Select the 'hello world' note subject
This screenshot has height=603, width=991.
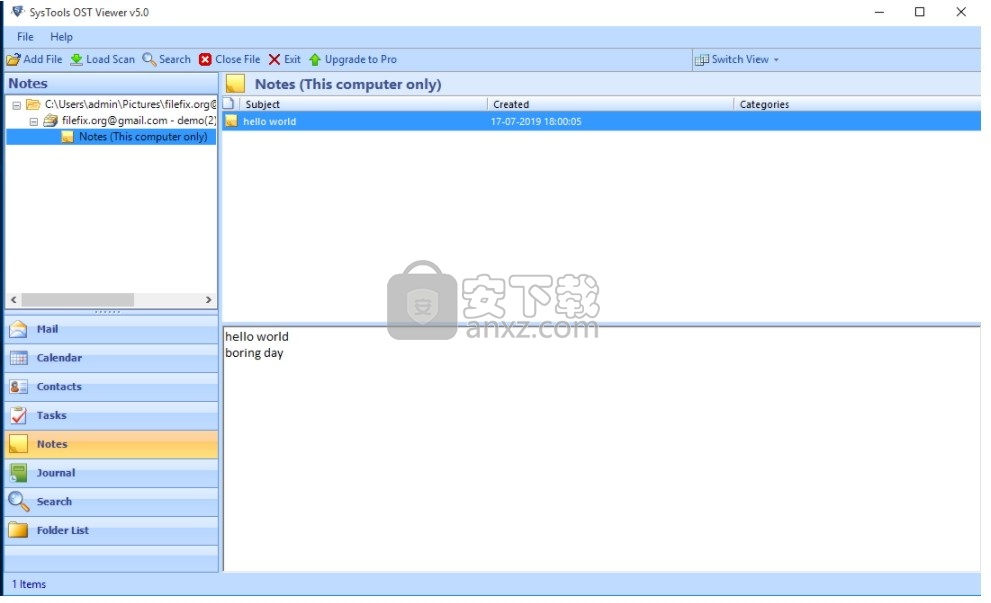pos(270,121)
